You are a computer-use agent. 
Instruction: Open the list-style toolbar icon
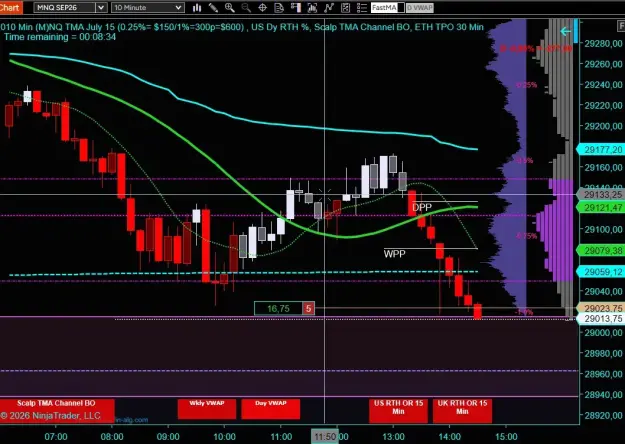362,7
